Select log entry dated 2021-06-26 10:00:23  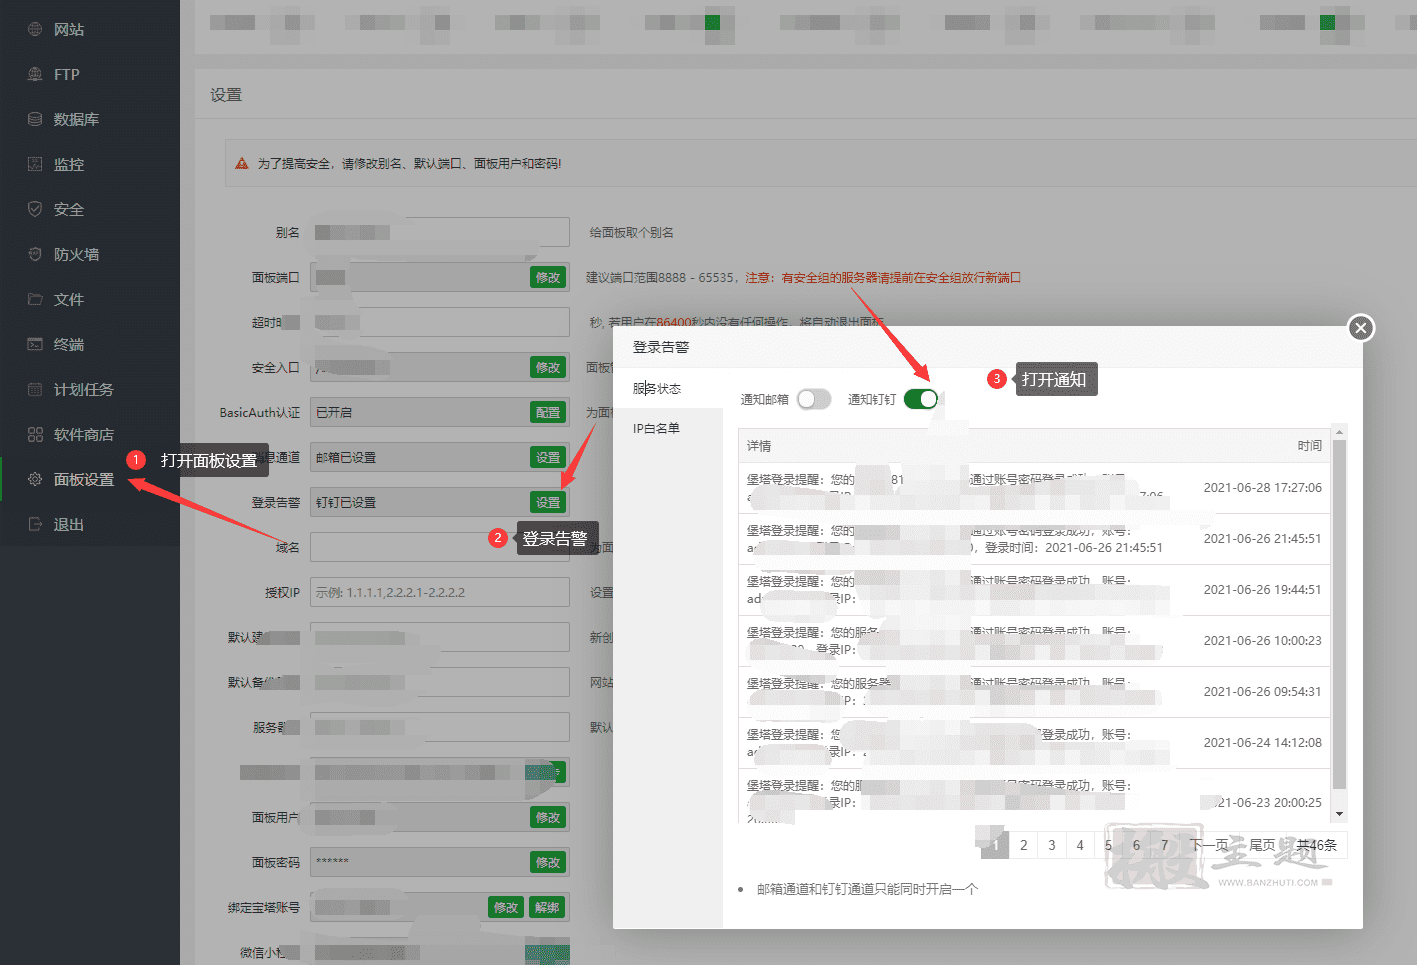pos(1034,641)
